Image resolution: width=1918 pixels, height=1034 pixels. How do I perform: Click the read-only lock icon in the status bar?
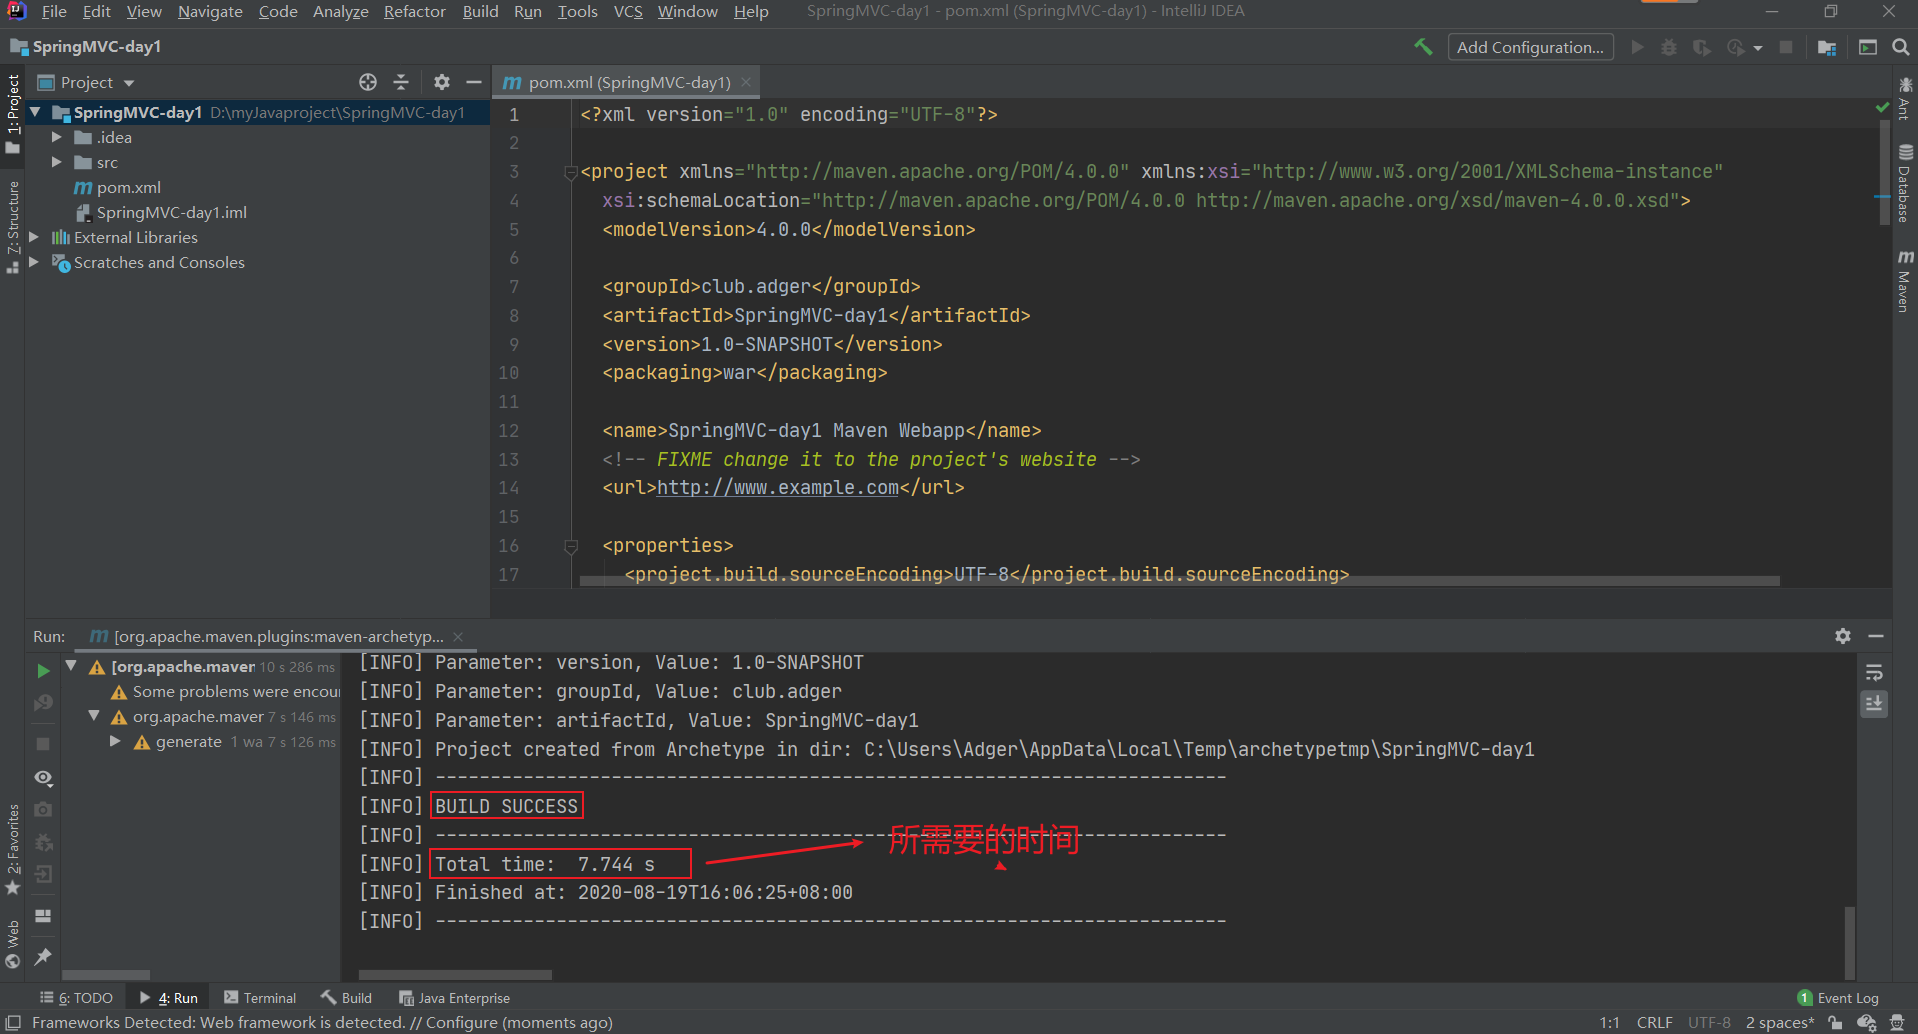pyautogui.click(x=1835, y=1022)
